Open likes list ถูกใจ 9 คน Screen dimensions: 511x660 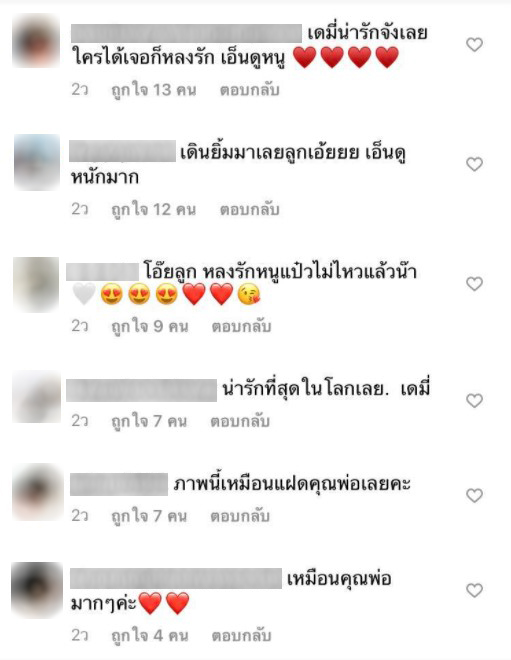[149, 327]
